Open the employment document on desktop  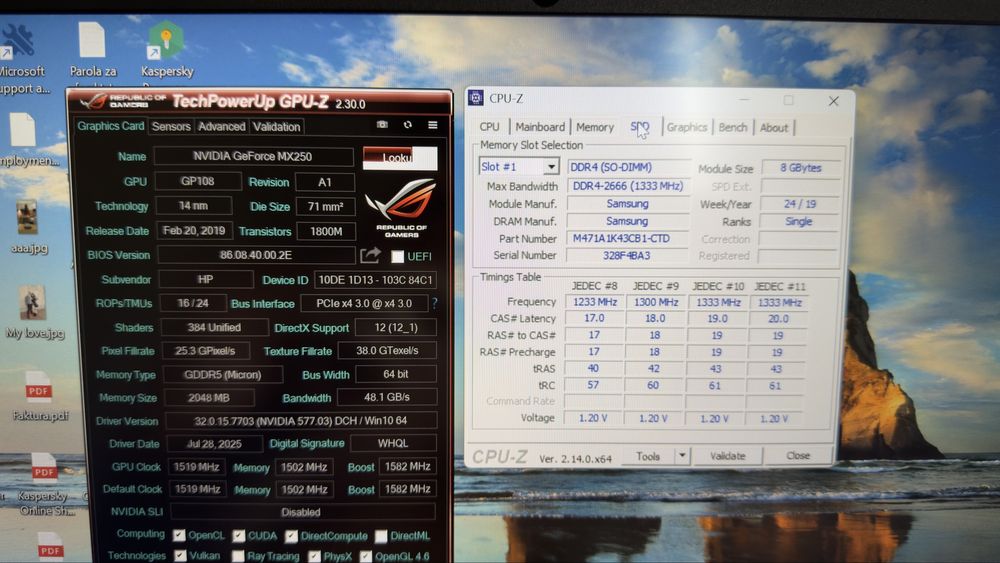[24, 140]
